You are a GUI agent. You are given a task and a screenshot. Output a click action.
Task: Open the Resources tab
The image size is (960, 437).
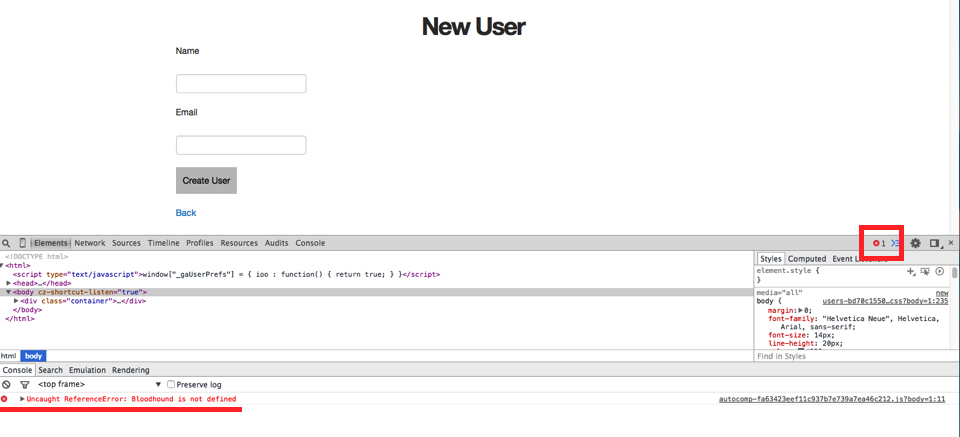coord(239,243)
